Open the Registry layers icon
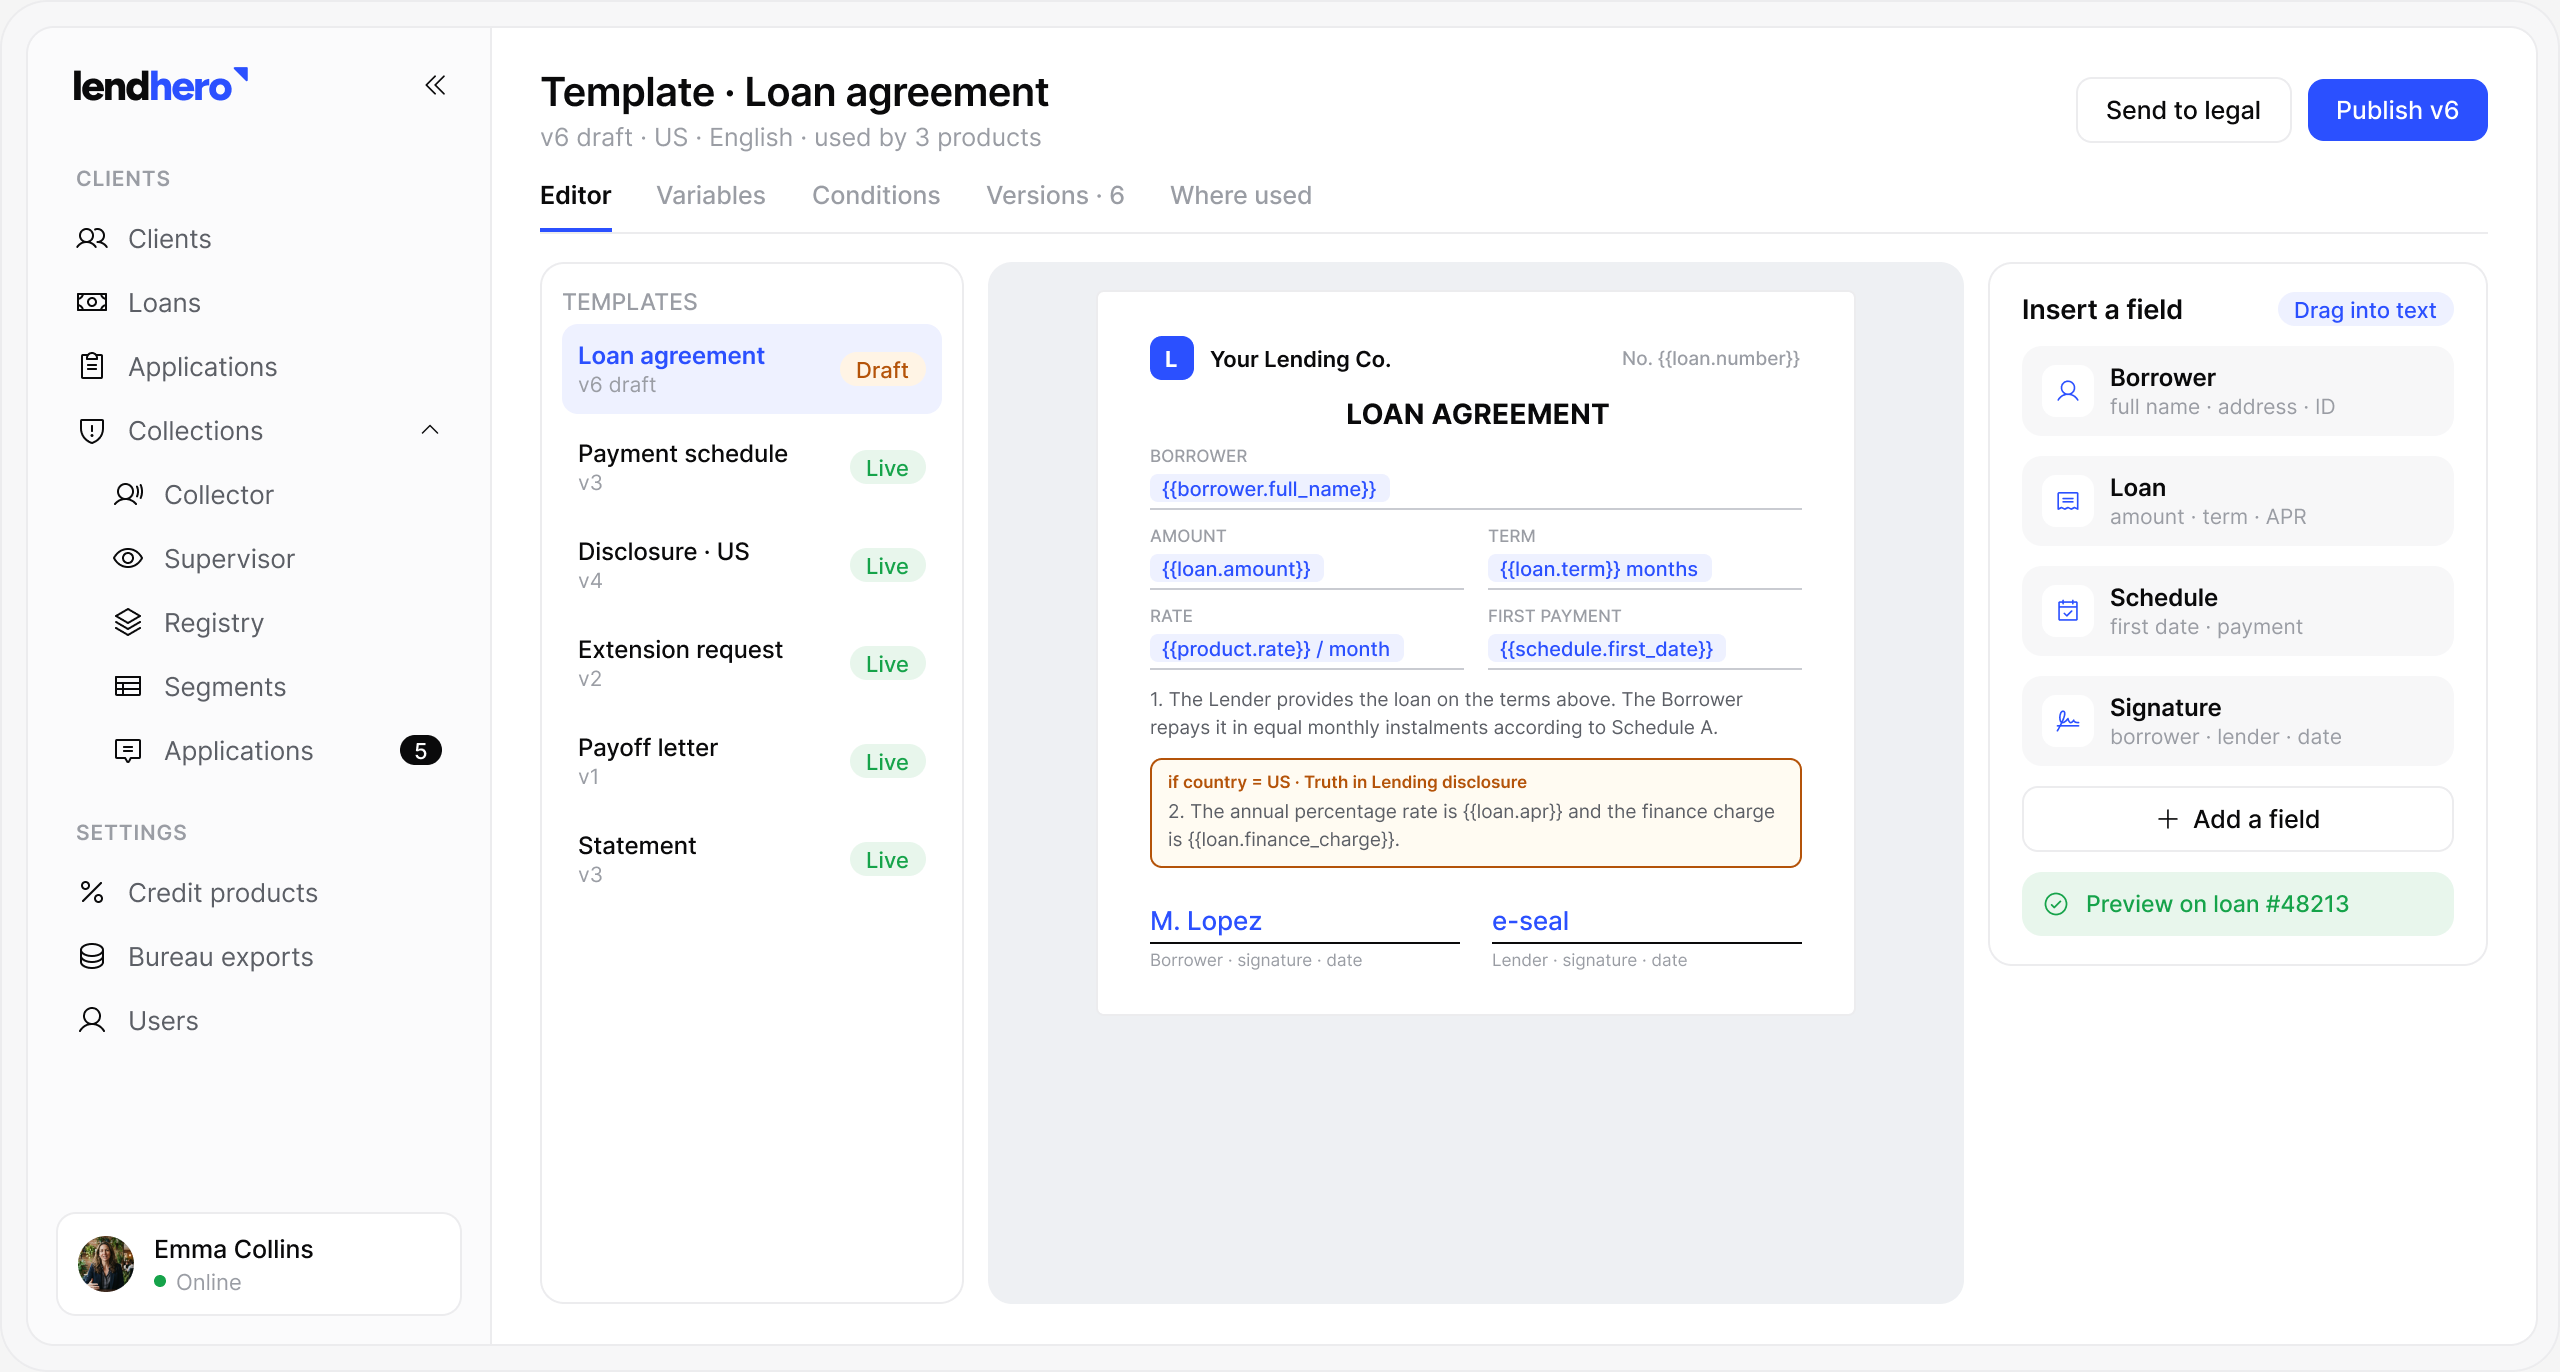 [128, 622]
